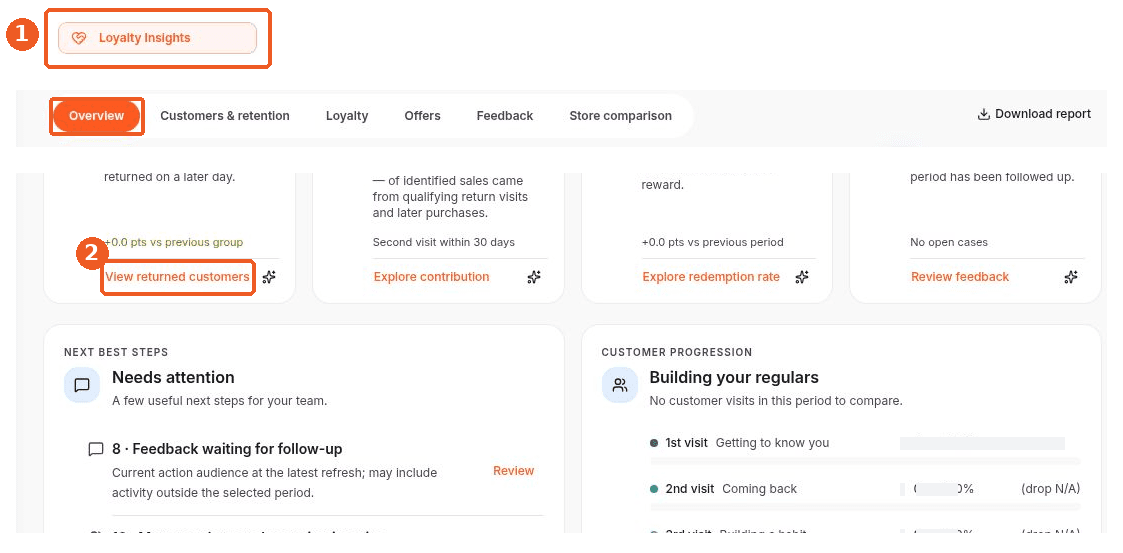Screen dimensions: 1123x553
Task: Click '+0.0 pts vs previous period' text
Action: (x=713, y=242)
